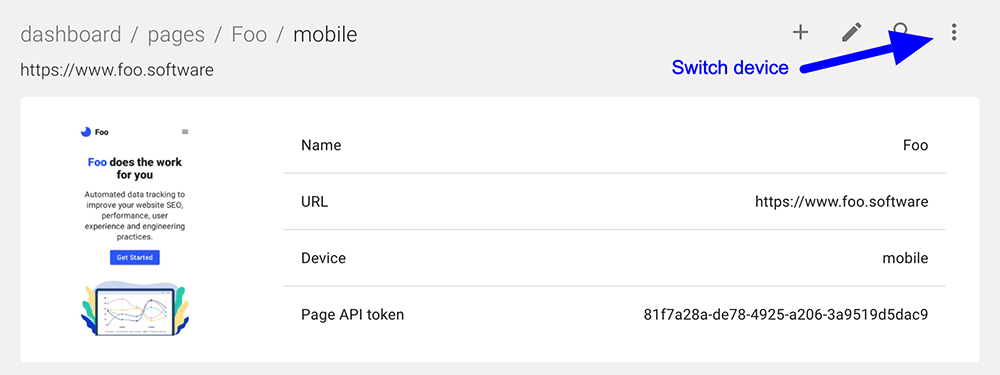
Task: Click the Page API token label
Action: pyautogui.click(x=352, y=314)
